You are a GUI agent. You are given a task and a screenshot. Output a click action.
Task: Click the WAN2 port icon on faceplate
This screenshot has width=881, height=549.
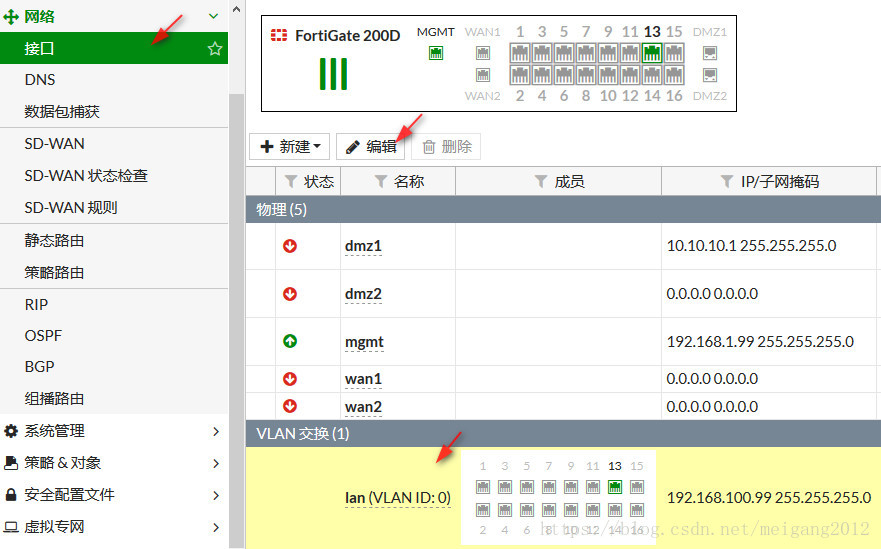483,75
